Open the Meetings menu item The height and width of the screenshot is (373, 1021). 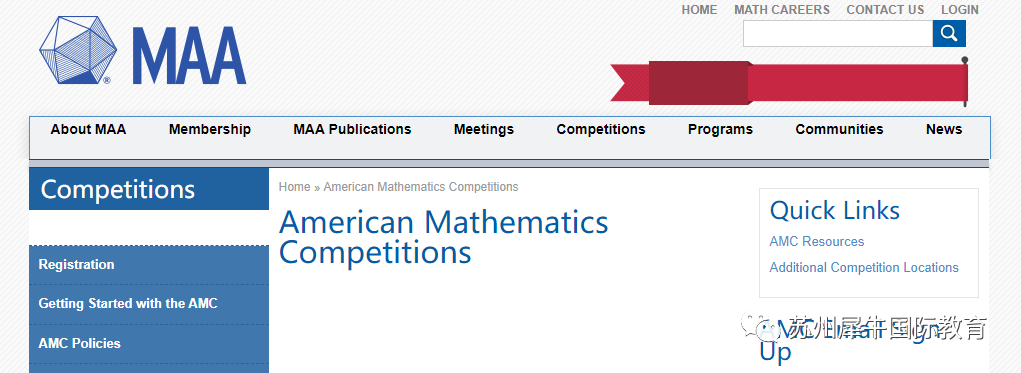(x=483, y=130)
